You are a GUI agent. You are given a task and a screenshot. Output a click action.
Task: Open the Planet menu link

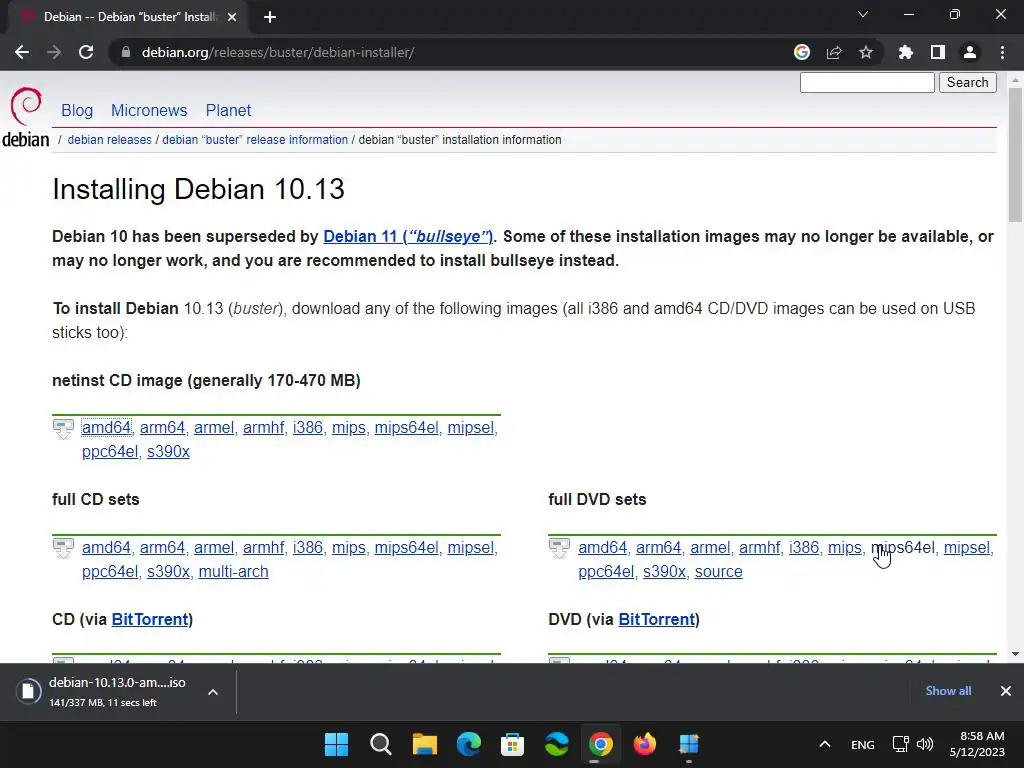tap(228, 110)
